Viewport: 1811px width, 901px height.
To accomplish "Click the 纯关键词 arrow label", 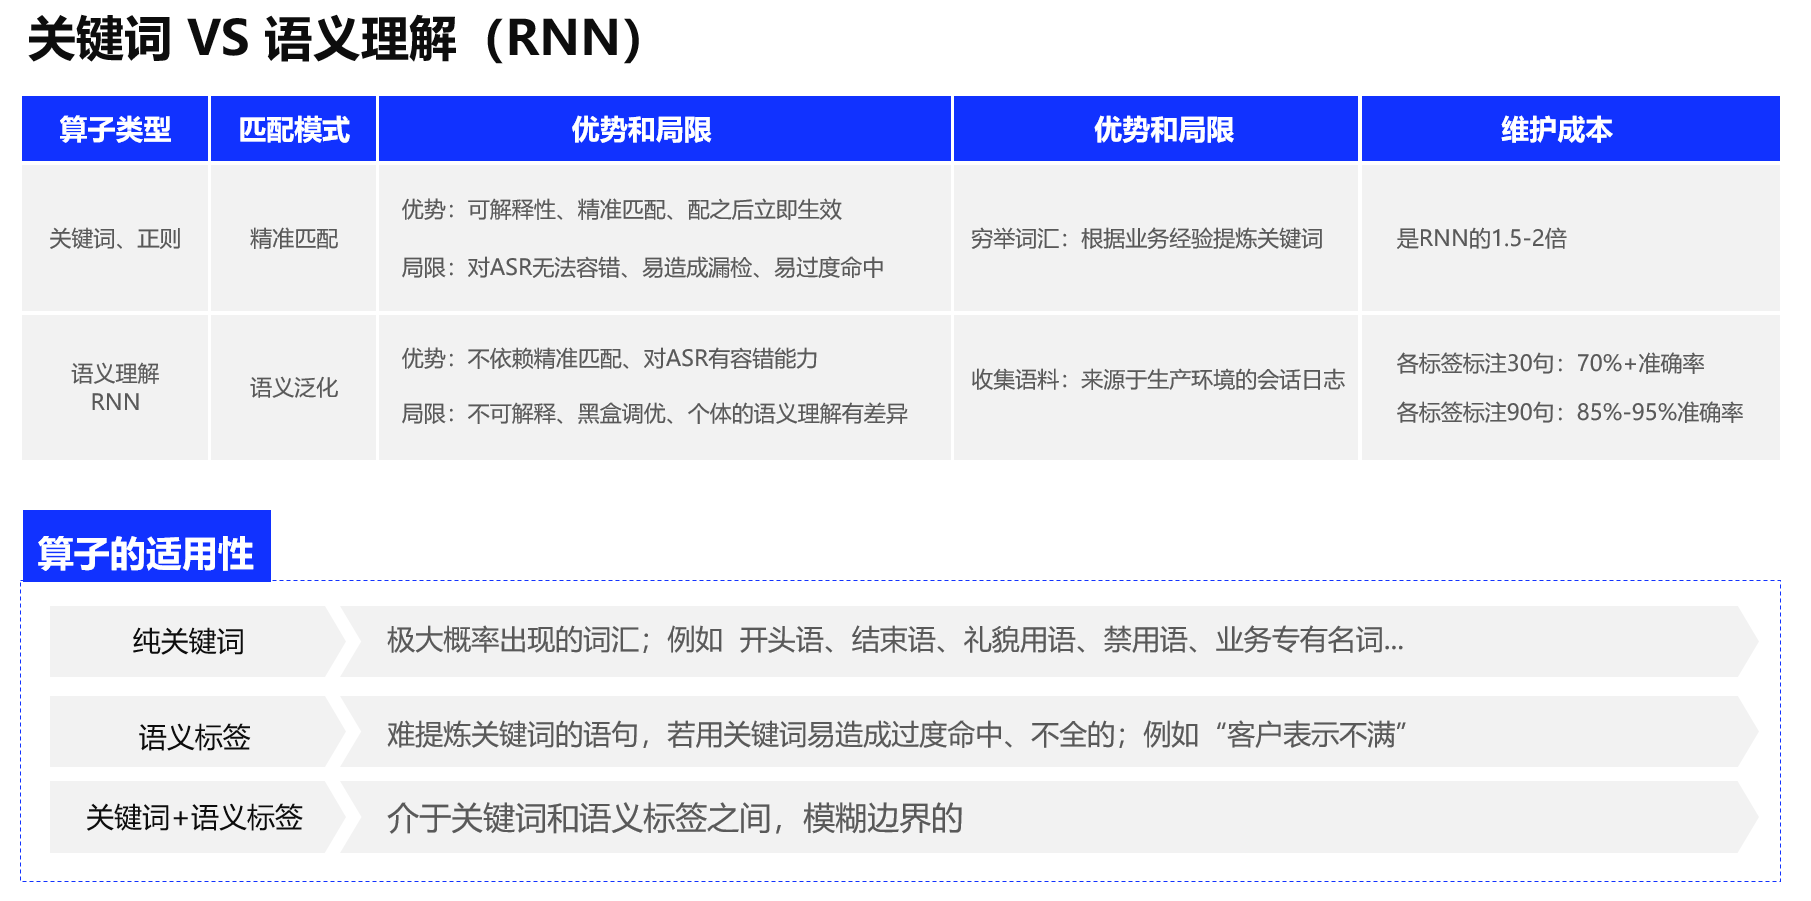I will point(197,641).
